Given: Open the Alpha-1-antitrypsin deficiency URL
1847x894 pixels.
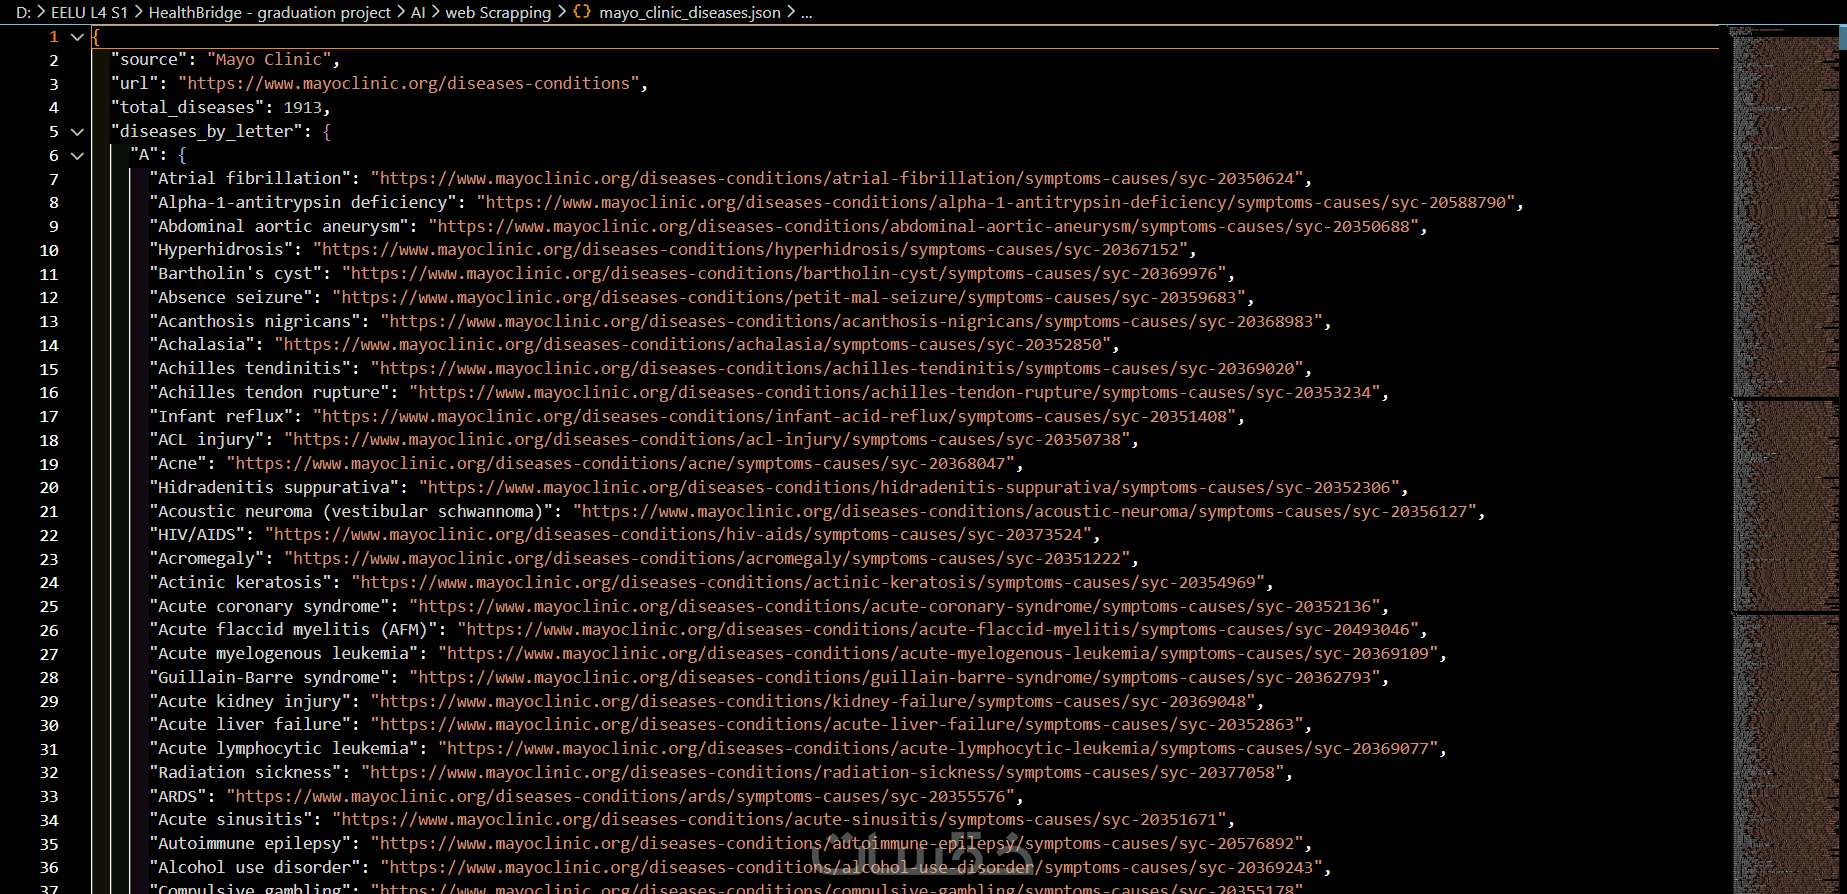Looking at the screenshot, I should click(996, 203).
